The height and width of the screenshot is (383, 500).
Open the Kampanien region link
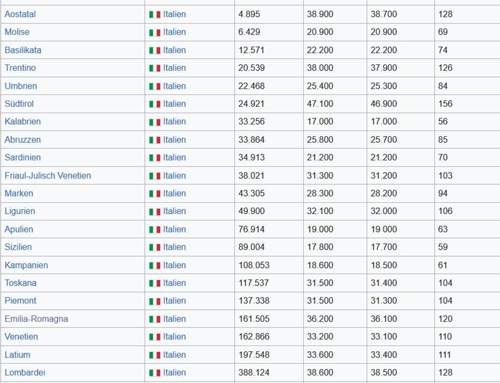(x=26, y=265)
